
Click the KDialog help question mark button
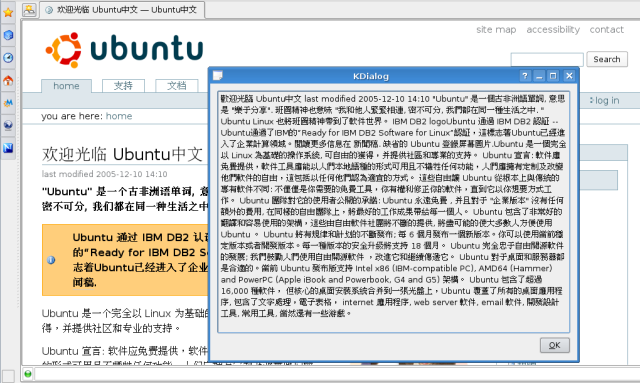(525, 76)
